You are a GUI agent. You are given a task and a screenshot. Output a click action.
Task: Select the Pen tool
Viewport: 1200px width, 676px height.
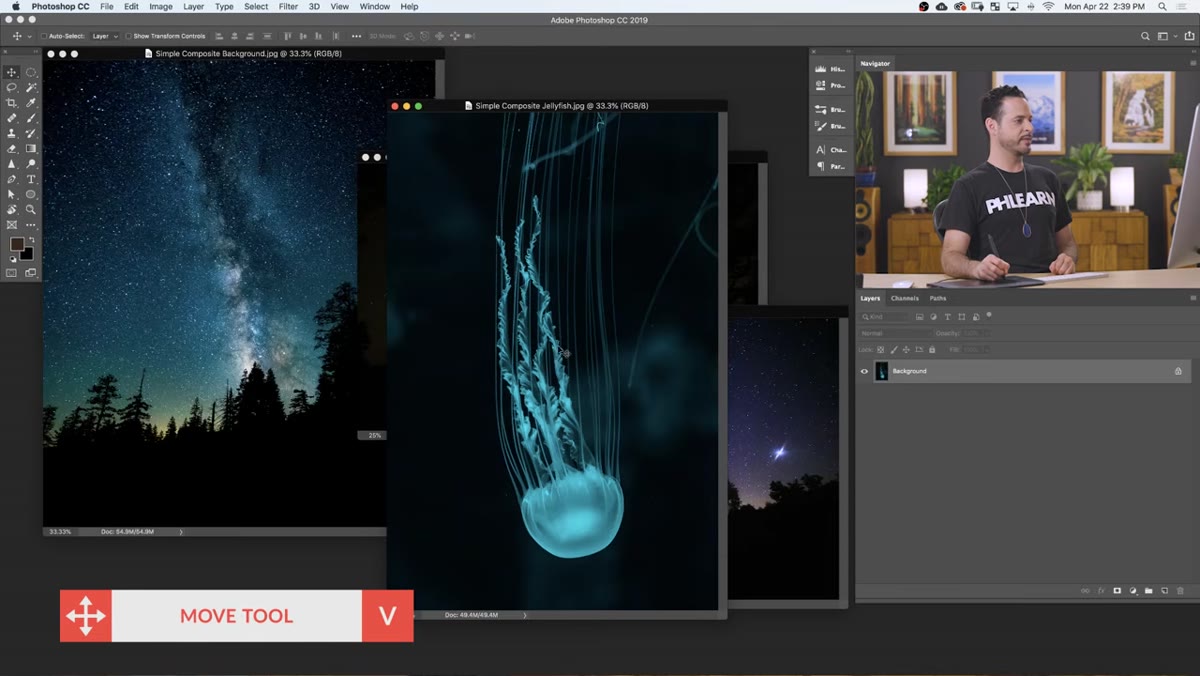click(12, 179)
